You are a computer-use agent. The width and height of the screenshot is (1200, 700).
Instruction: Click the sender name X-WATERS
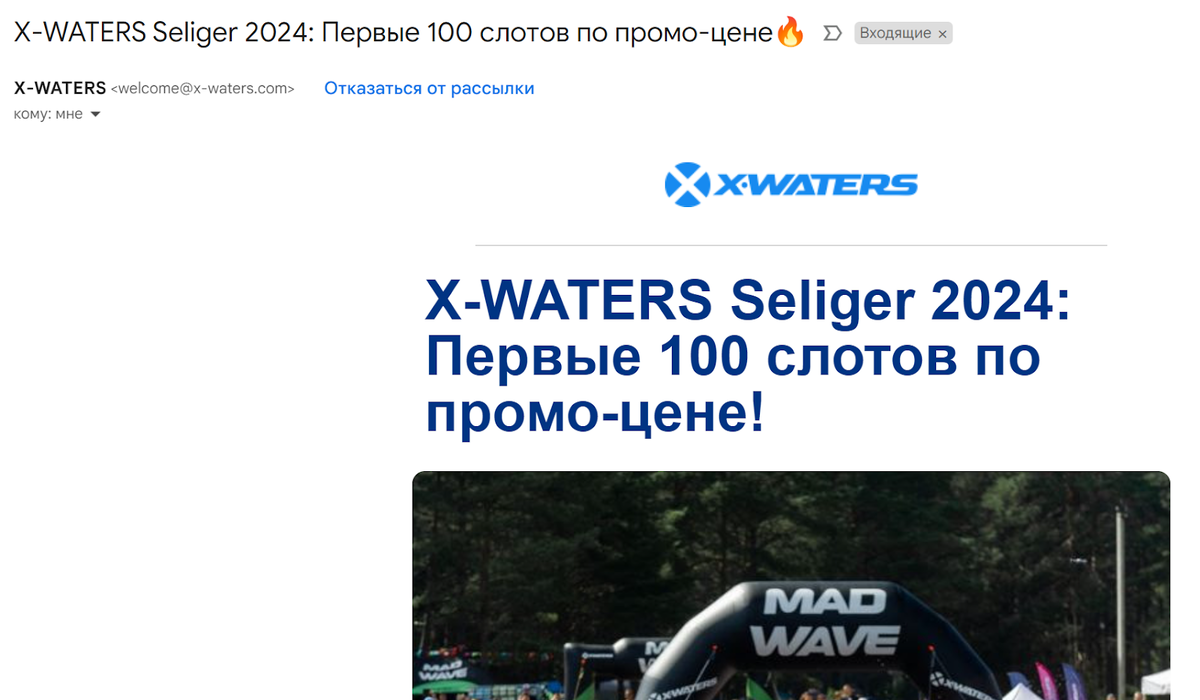[60, 88]
